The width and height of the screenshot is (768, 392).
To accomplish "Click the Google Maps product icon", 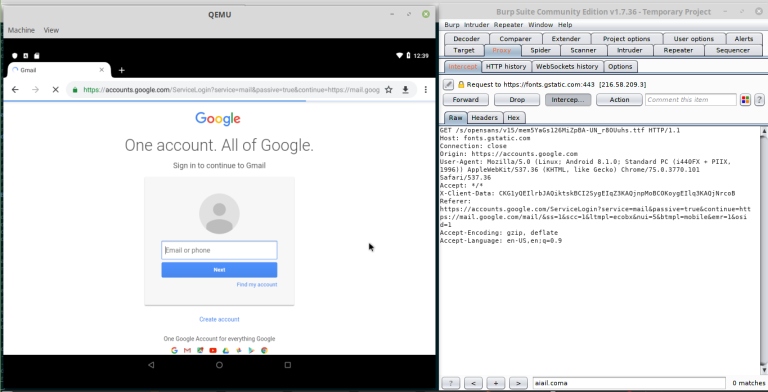I will click(200, 350).
